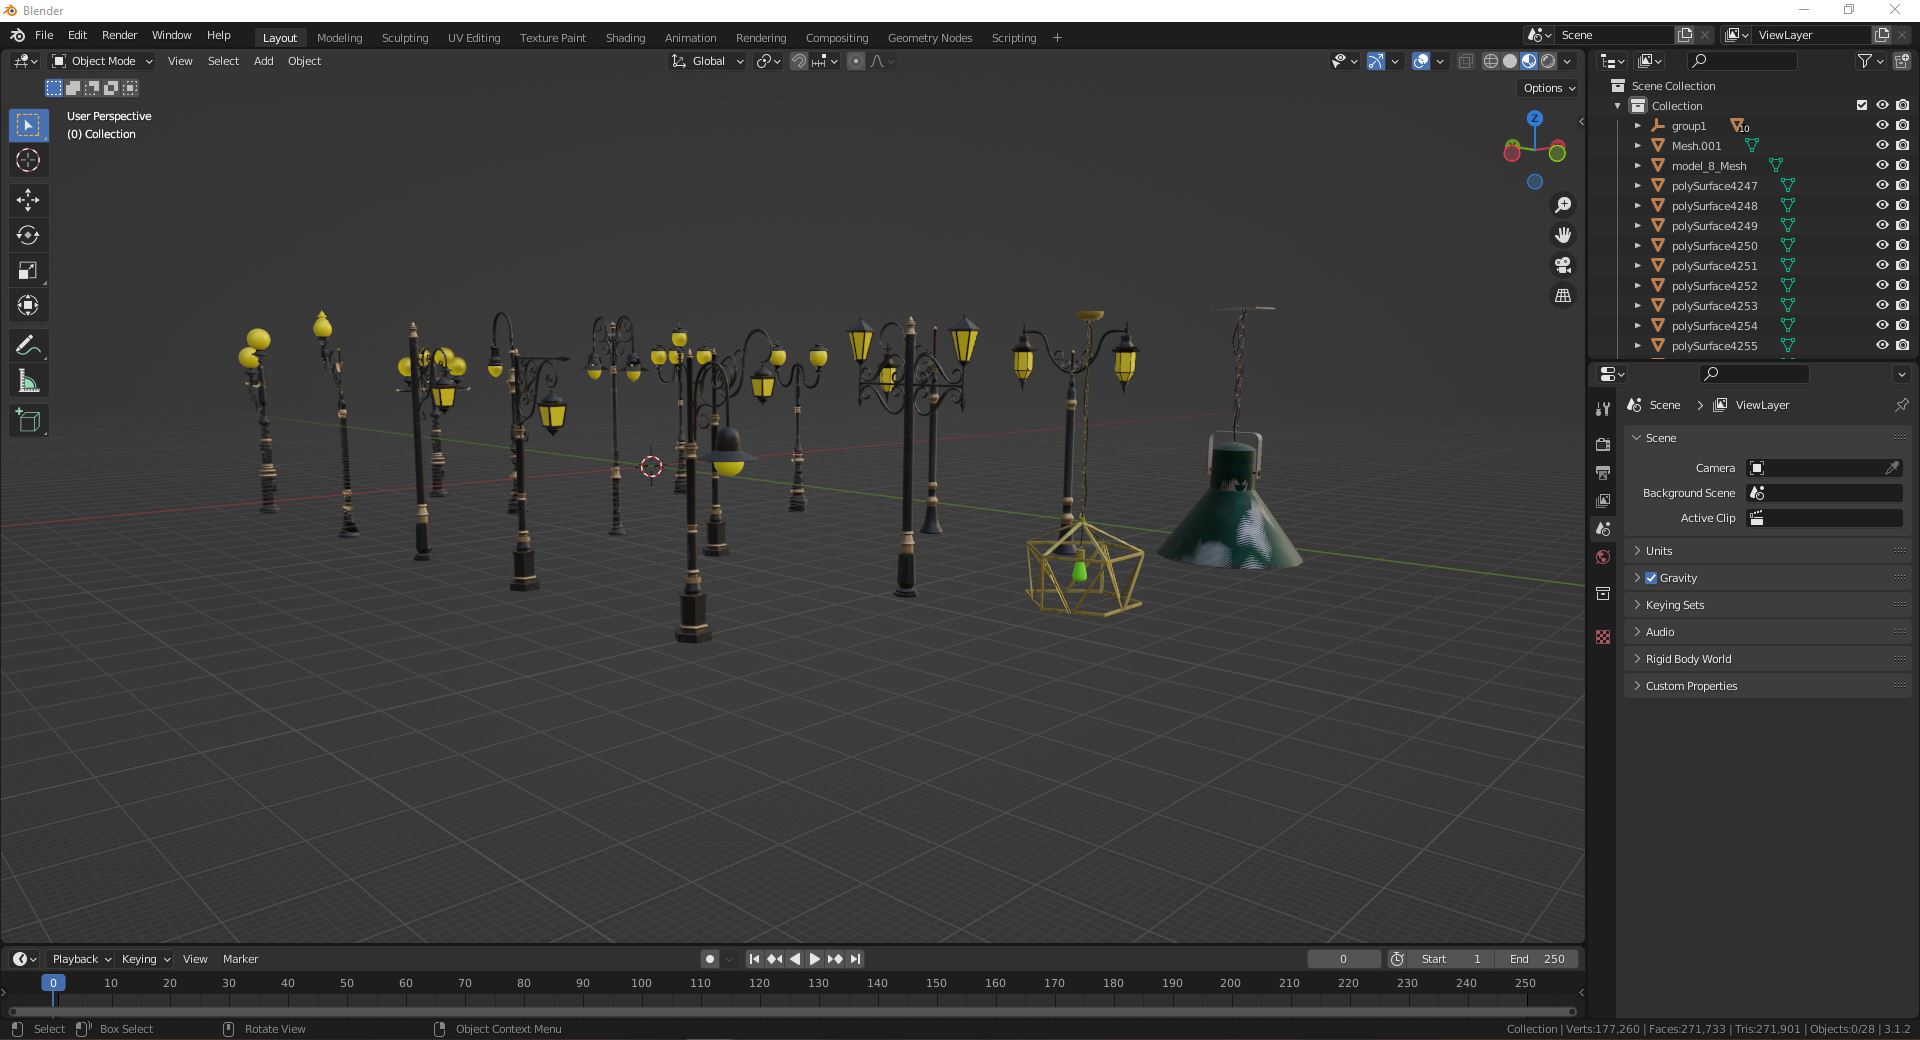Choose the Add Cube tool
This screenshot has width=1920, height=1040.
point(28,421)
